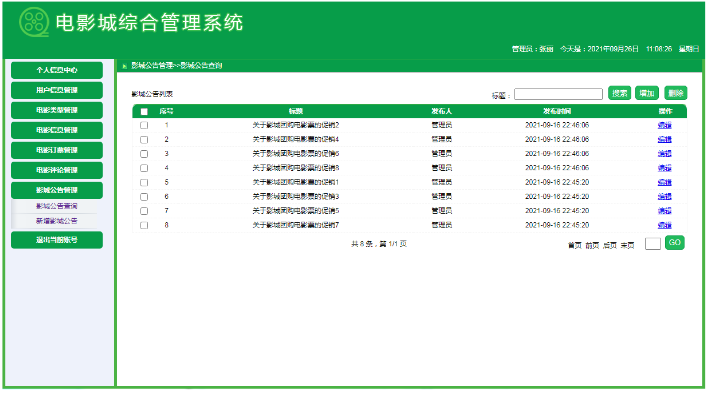Viewport: 711px width, 394px height.
Task: Click the 退出当前账号 logout button
Action: 57,240
